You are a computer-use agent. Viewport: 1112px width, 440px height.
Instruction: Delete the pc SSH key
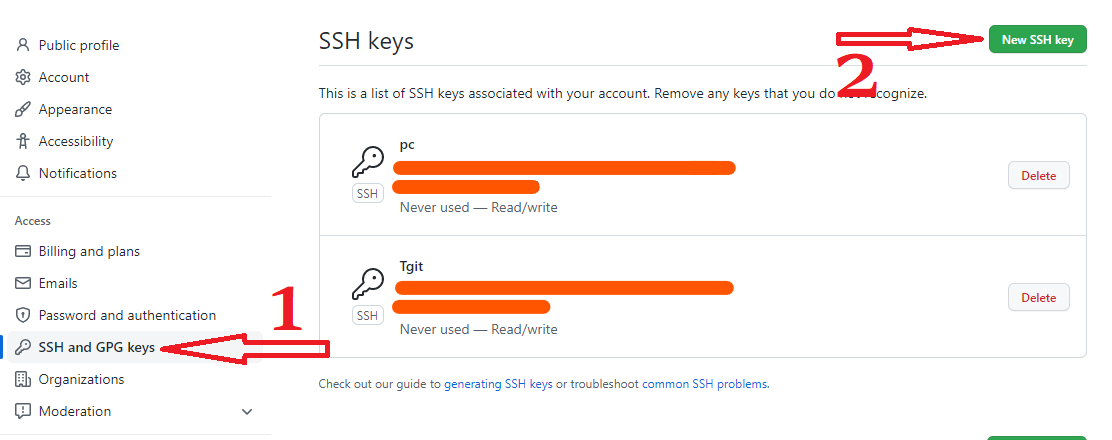1038,175
